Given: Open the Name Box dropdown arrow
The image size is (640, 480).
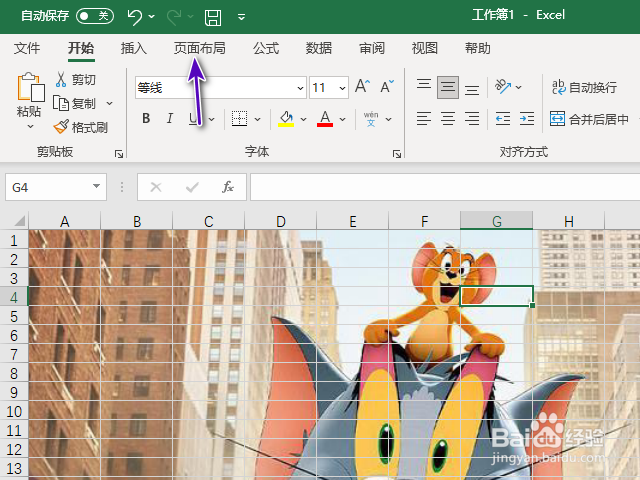Looking at the screenshot, I should coord(97,186).
